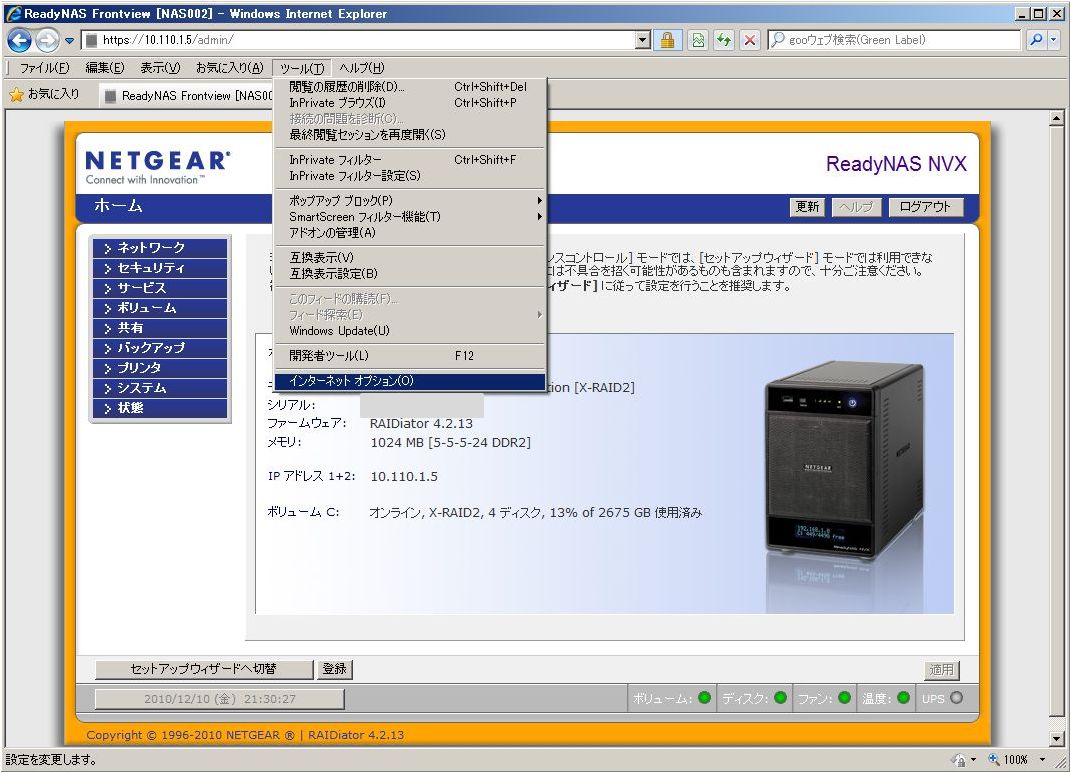
Task: Click the 登録 button
Action: point(335,669)
